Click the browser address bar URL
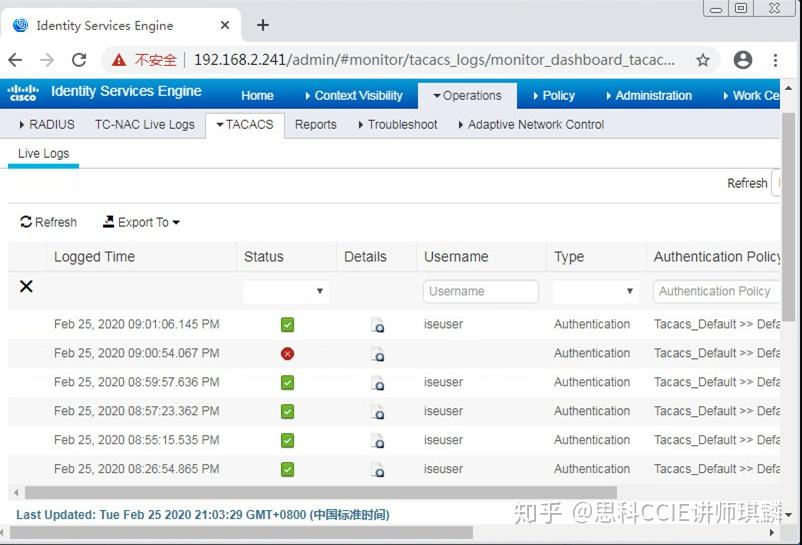 click(x=434, y=60)
